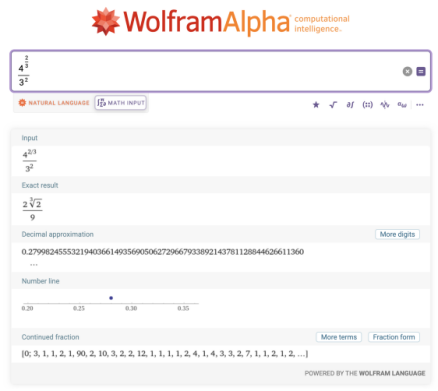Show More digits of decimal approximation

coord(397,234)
